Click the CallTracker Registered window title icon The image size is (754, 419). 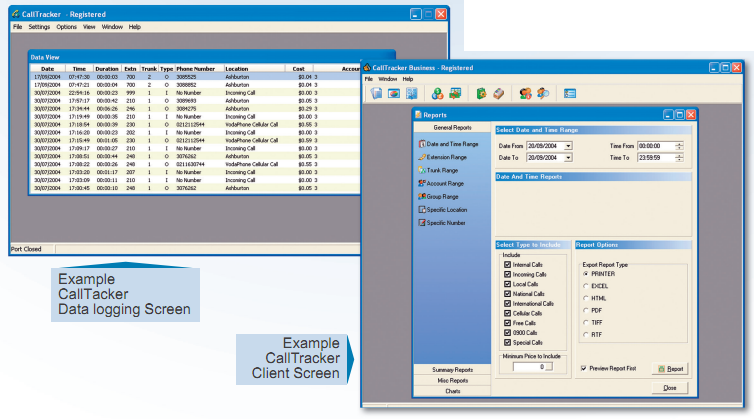pos(16,14)
